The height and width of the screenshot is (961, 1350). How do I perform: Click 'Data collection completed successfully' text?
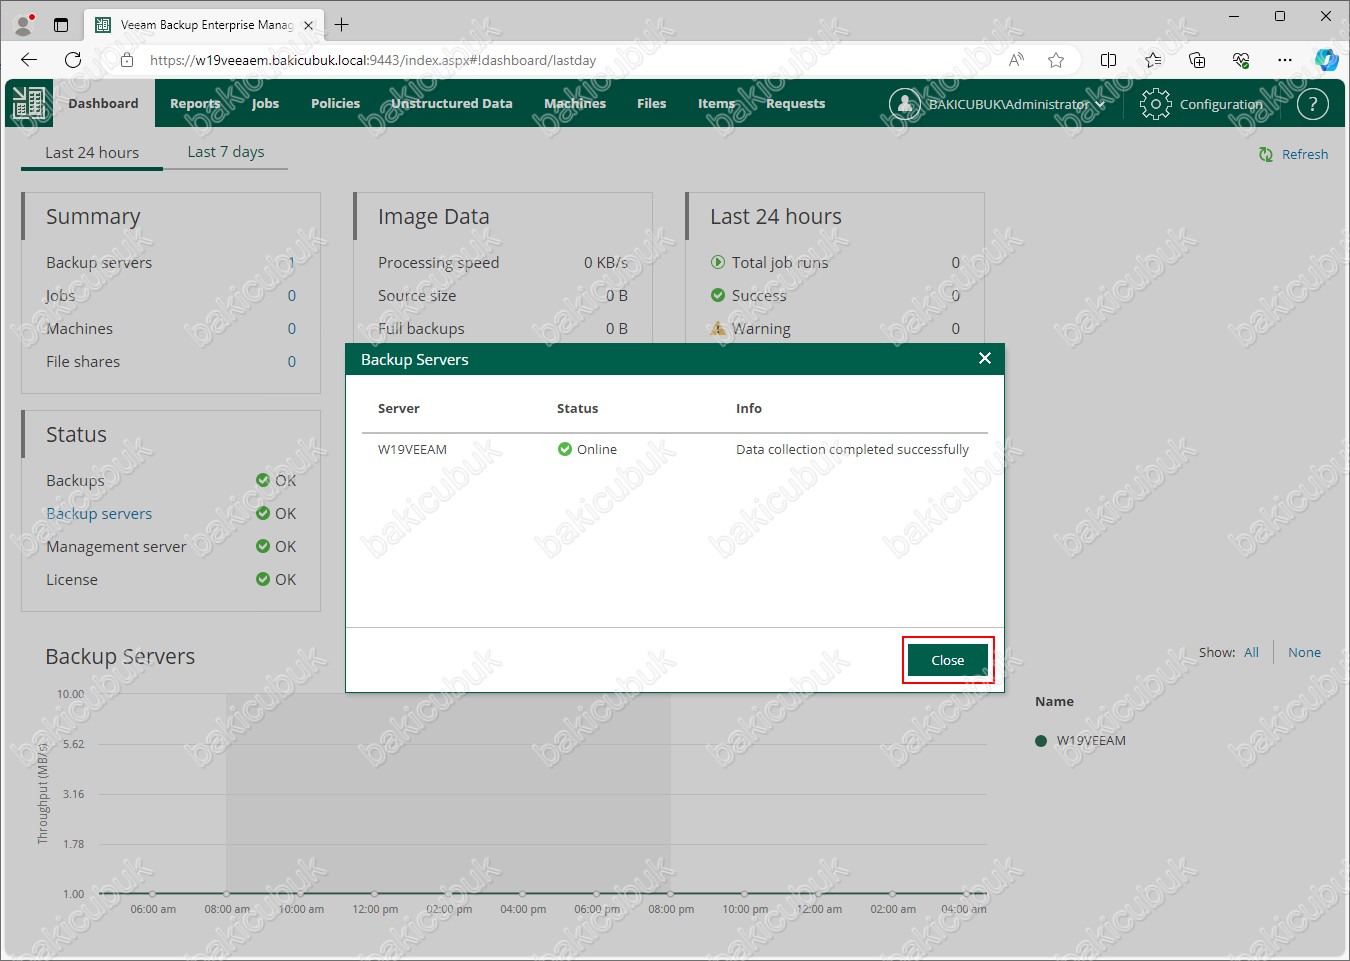(x=852, y=449)
